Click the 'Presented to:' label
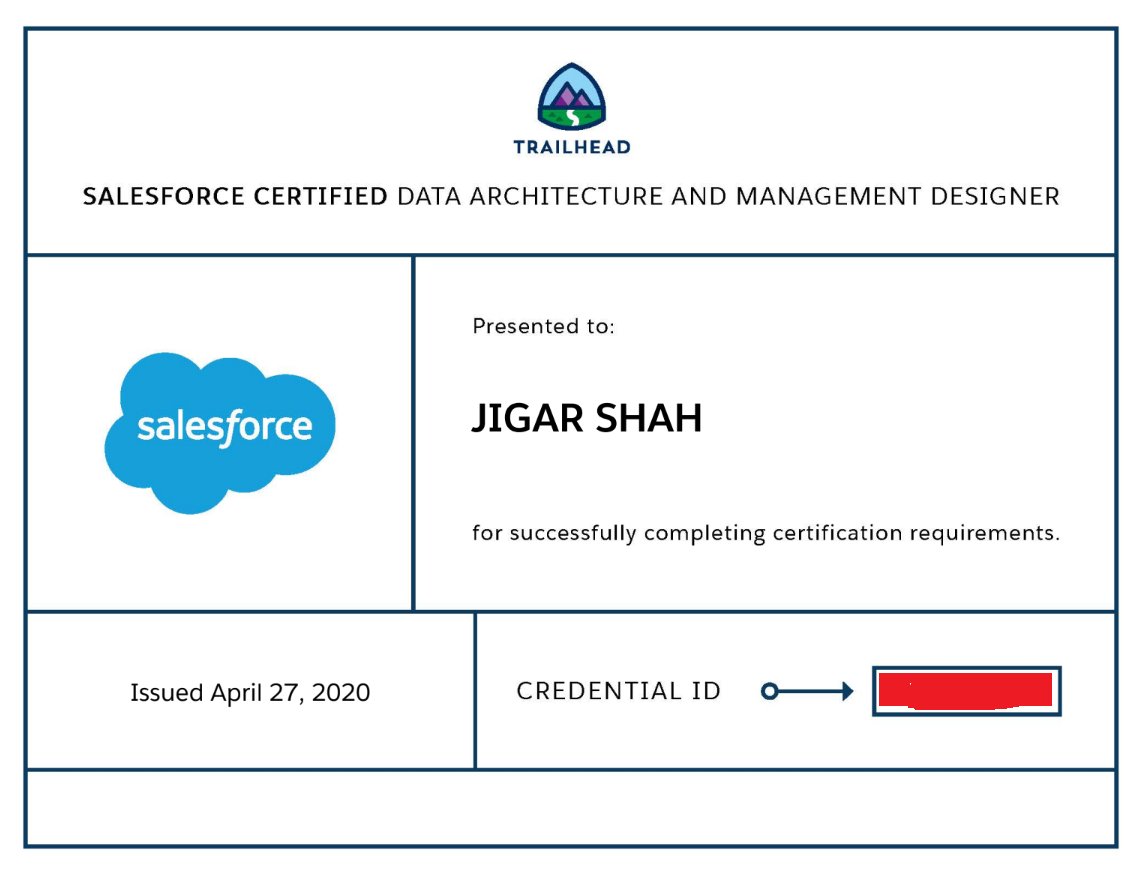 544,326
